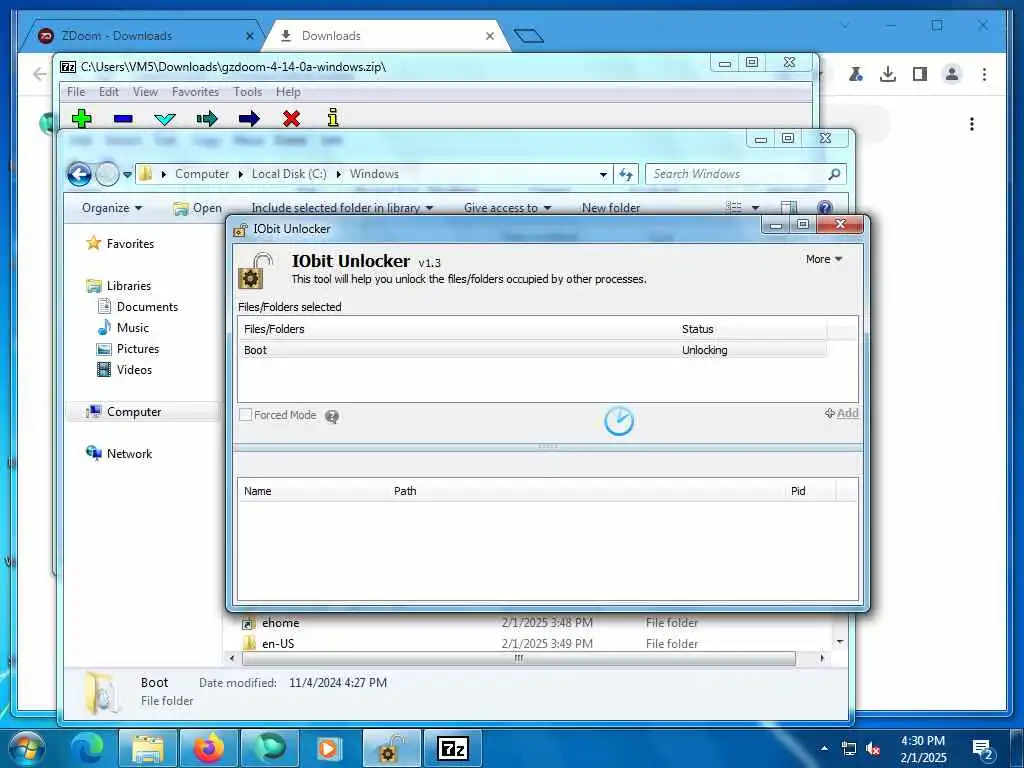
Task: Expand the Explorer address bar history dropdown
Action: (603, 174)
